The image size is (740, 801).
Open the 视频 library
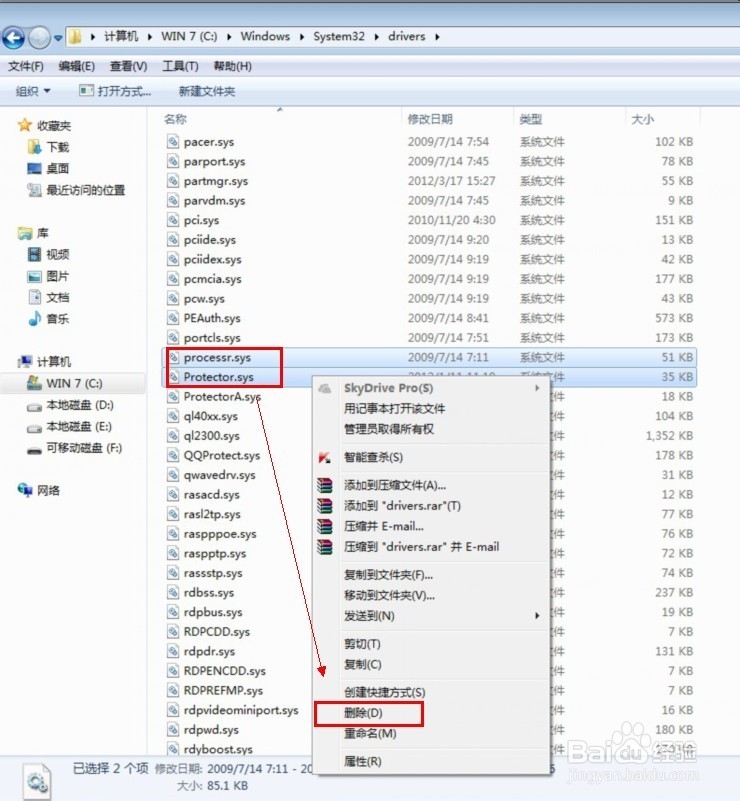click(48, 254)
